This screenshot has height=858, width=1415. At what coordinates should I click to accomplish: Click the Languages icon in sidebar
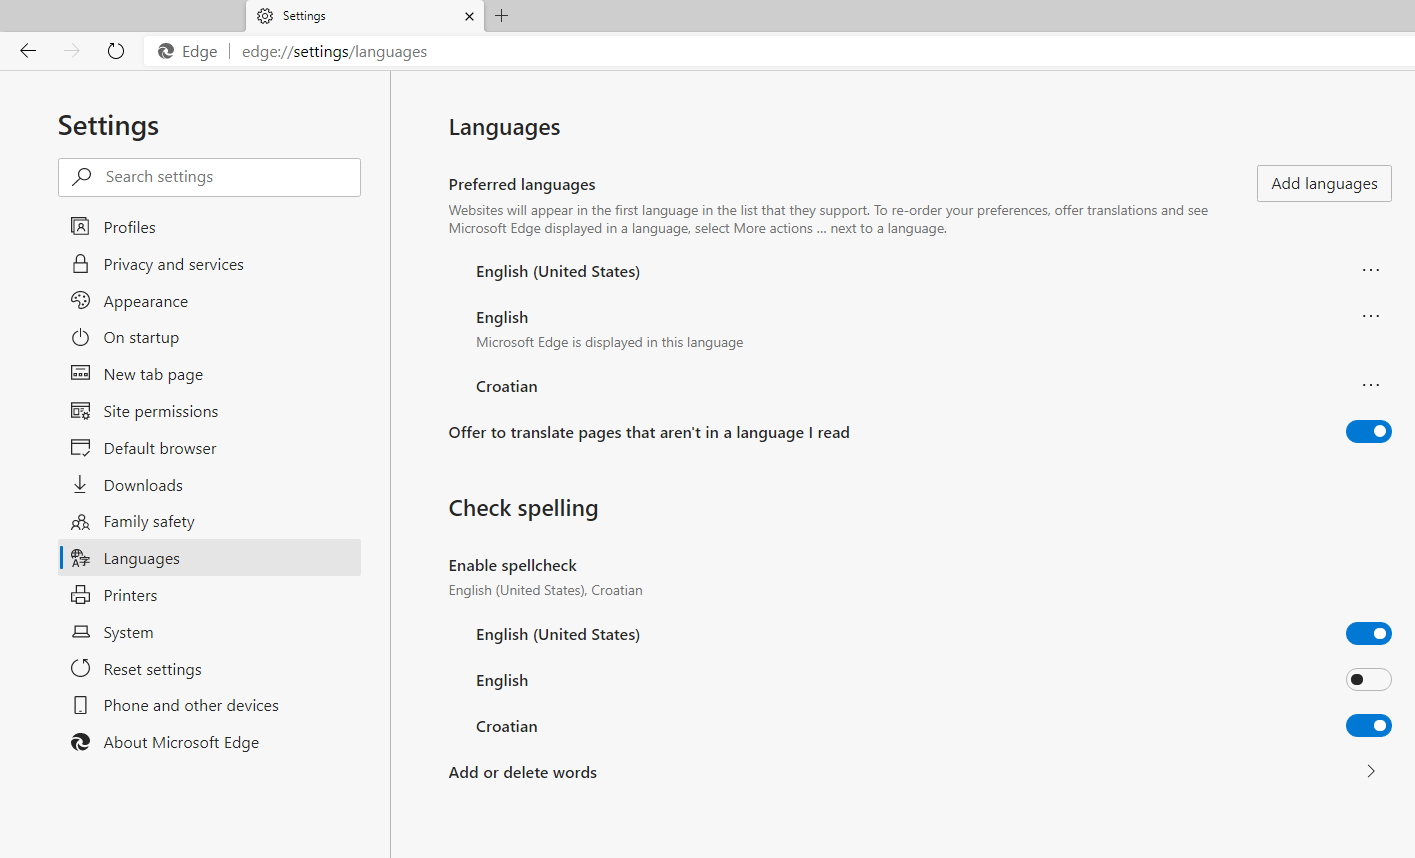80,558
